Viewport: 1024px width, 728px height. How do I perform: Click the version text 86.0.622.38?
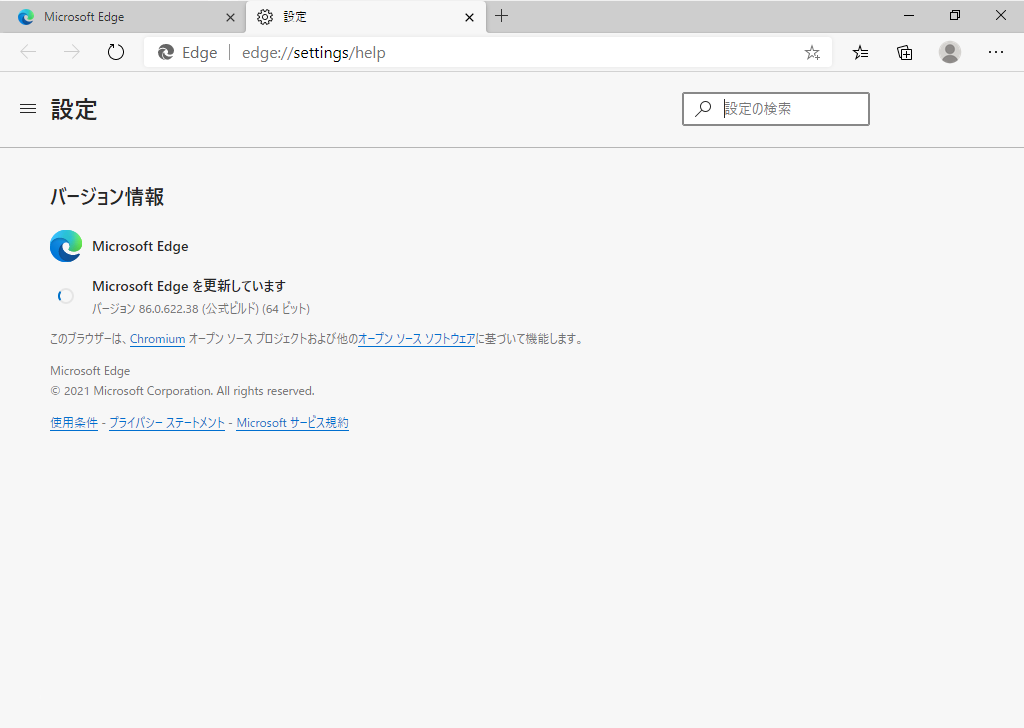[x=168, y=309]
